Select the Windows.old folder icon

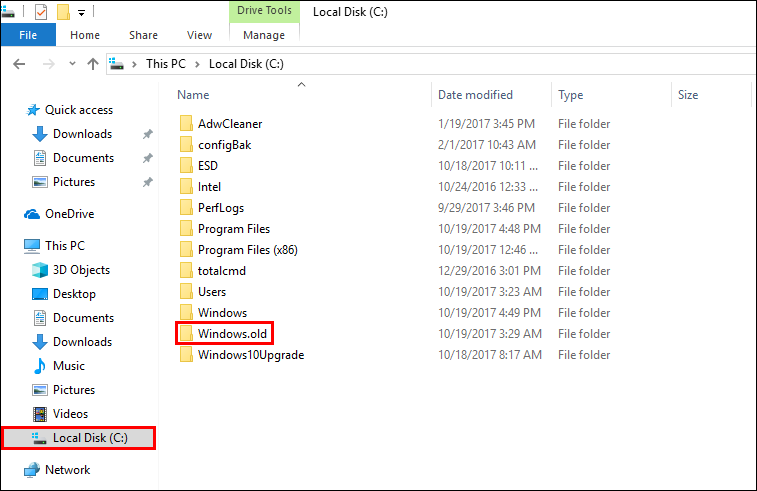click(x=186, y=334)
